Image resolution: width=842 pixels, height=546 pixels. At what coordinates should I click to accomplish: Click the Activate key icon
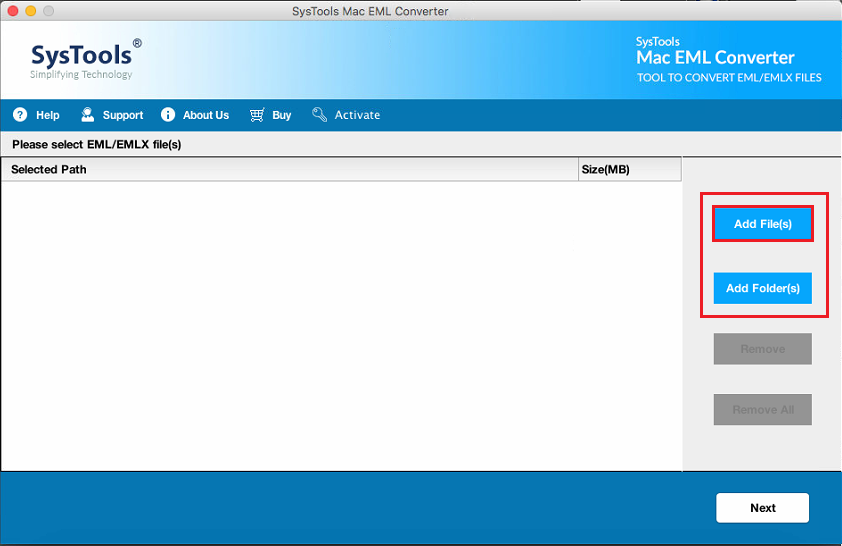320,114
